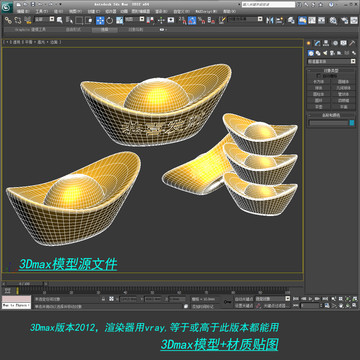Viewport: 360px width, 360px height.
Task: Click the Cylinder primitive button
Action: coord(319,94)
